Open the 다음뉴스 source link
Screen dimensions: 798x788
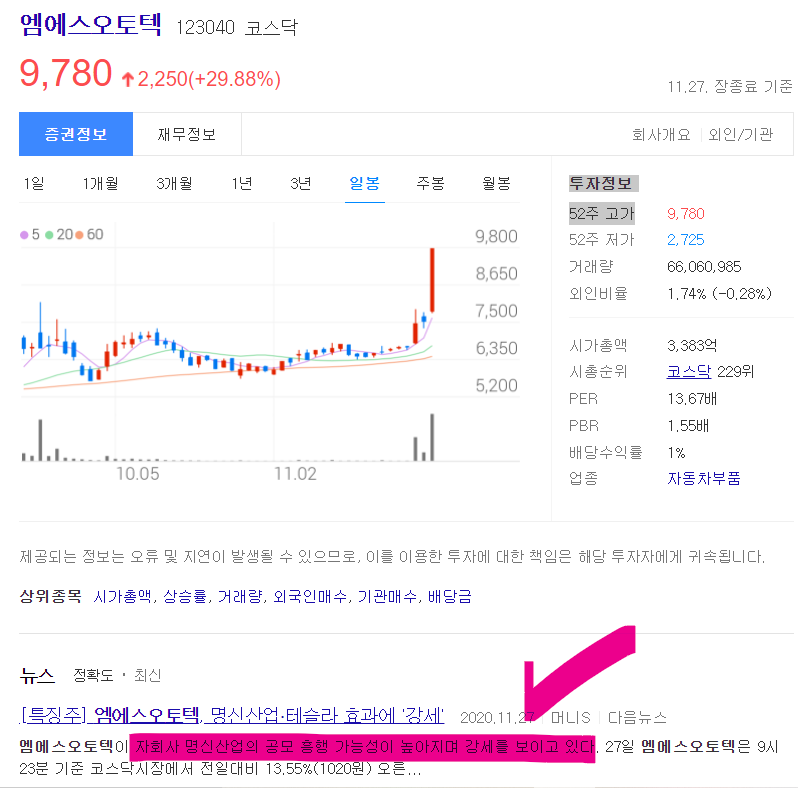[637, 718]
